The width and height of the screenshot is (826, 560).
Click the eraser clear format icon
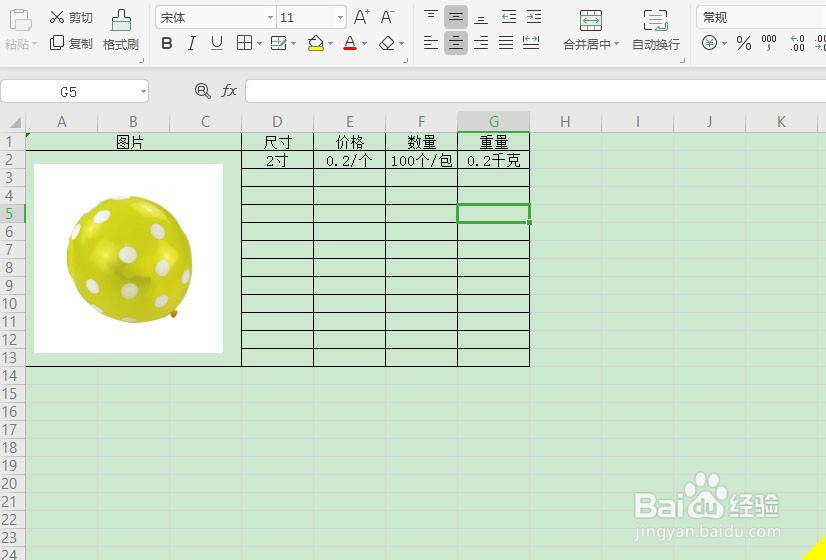pos(387,43)
